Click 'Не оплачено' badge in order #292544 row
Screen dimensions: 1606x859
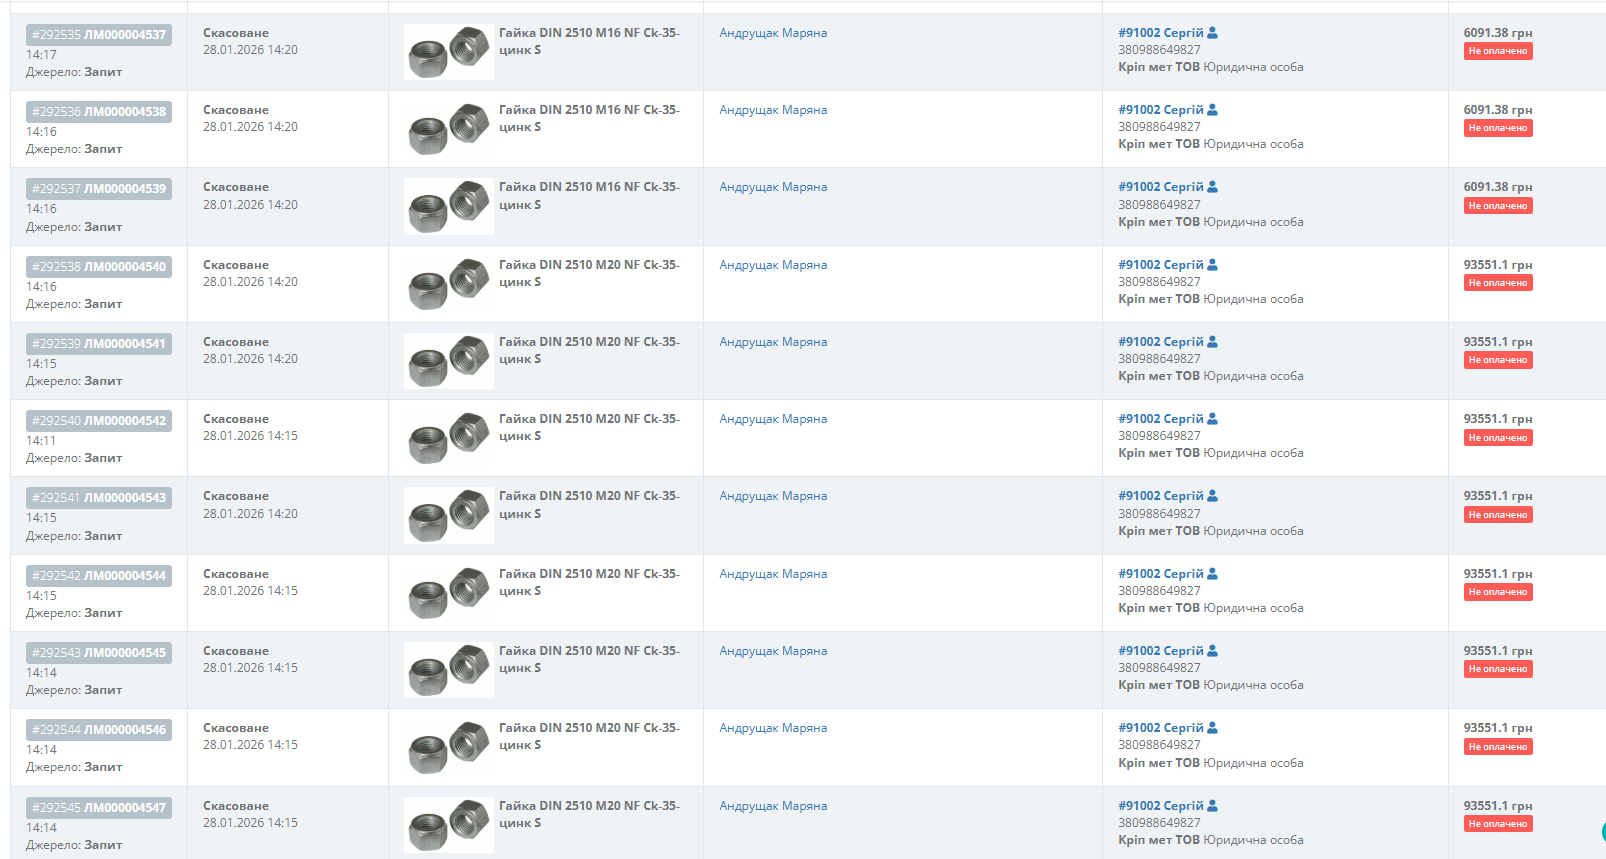(x=1497, y=747)
